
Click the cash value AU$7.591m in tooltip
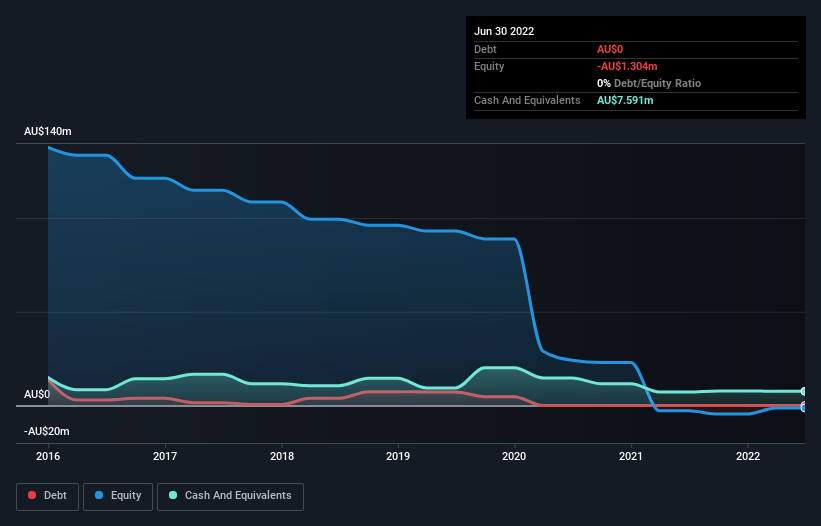(625, 100)
